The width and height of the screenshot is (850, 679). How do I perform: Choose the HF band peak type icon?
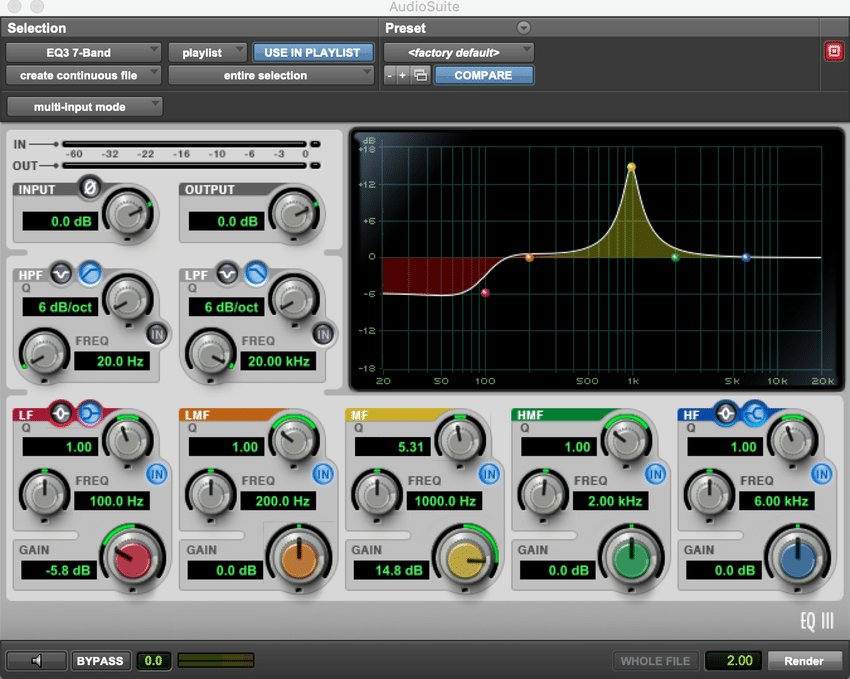click(726, 413)
